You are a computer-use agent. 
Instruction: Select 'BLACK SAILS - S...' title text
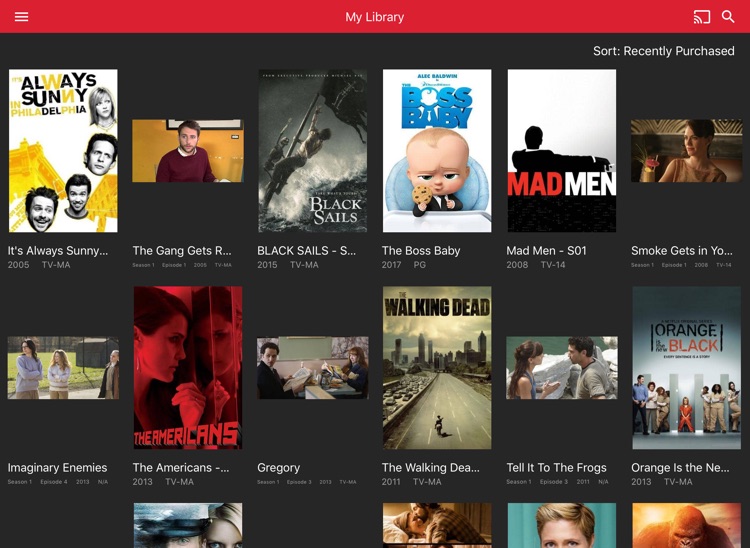coord(307,251)
